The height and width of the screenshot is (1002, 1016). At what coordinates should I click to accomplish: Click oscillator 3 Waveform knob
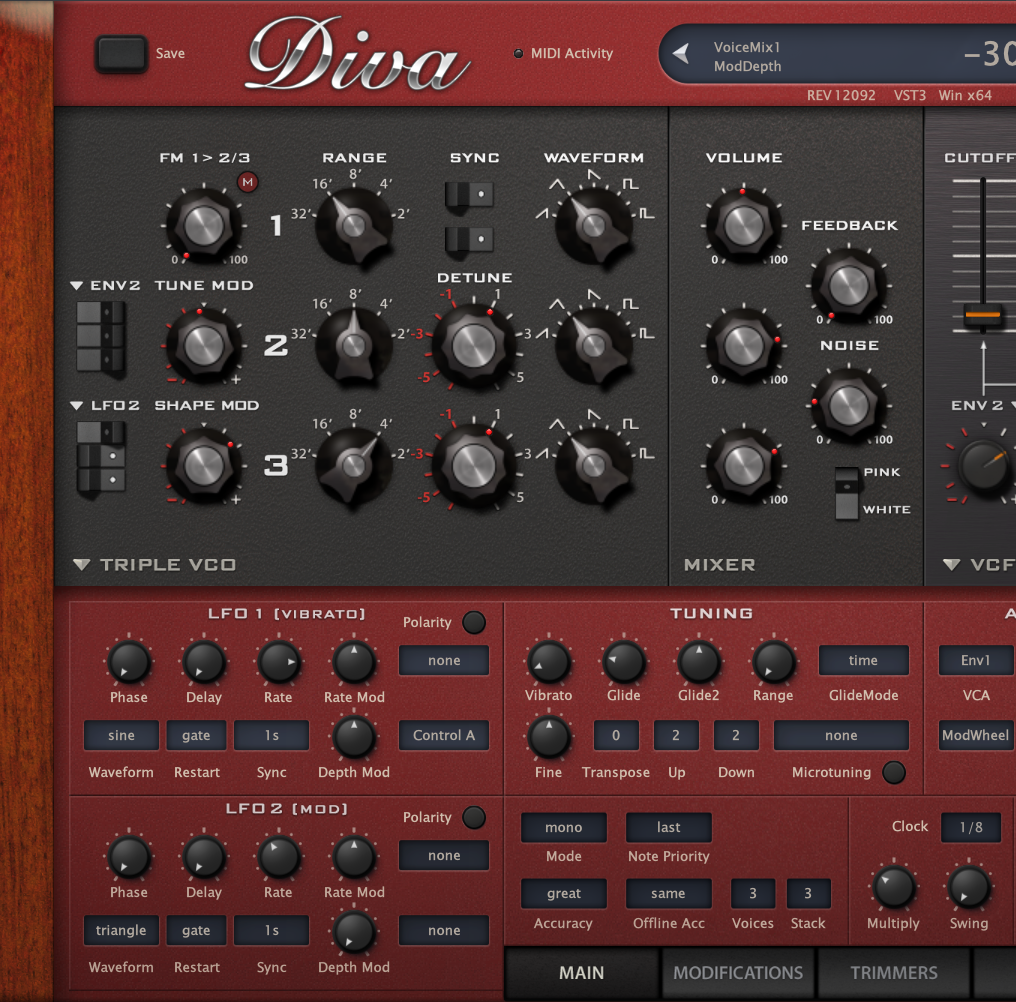coord(594,465)
